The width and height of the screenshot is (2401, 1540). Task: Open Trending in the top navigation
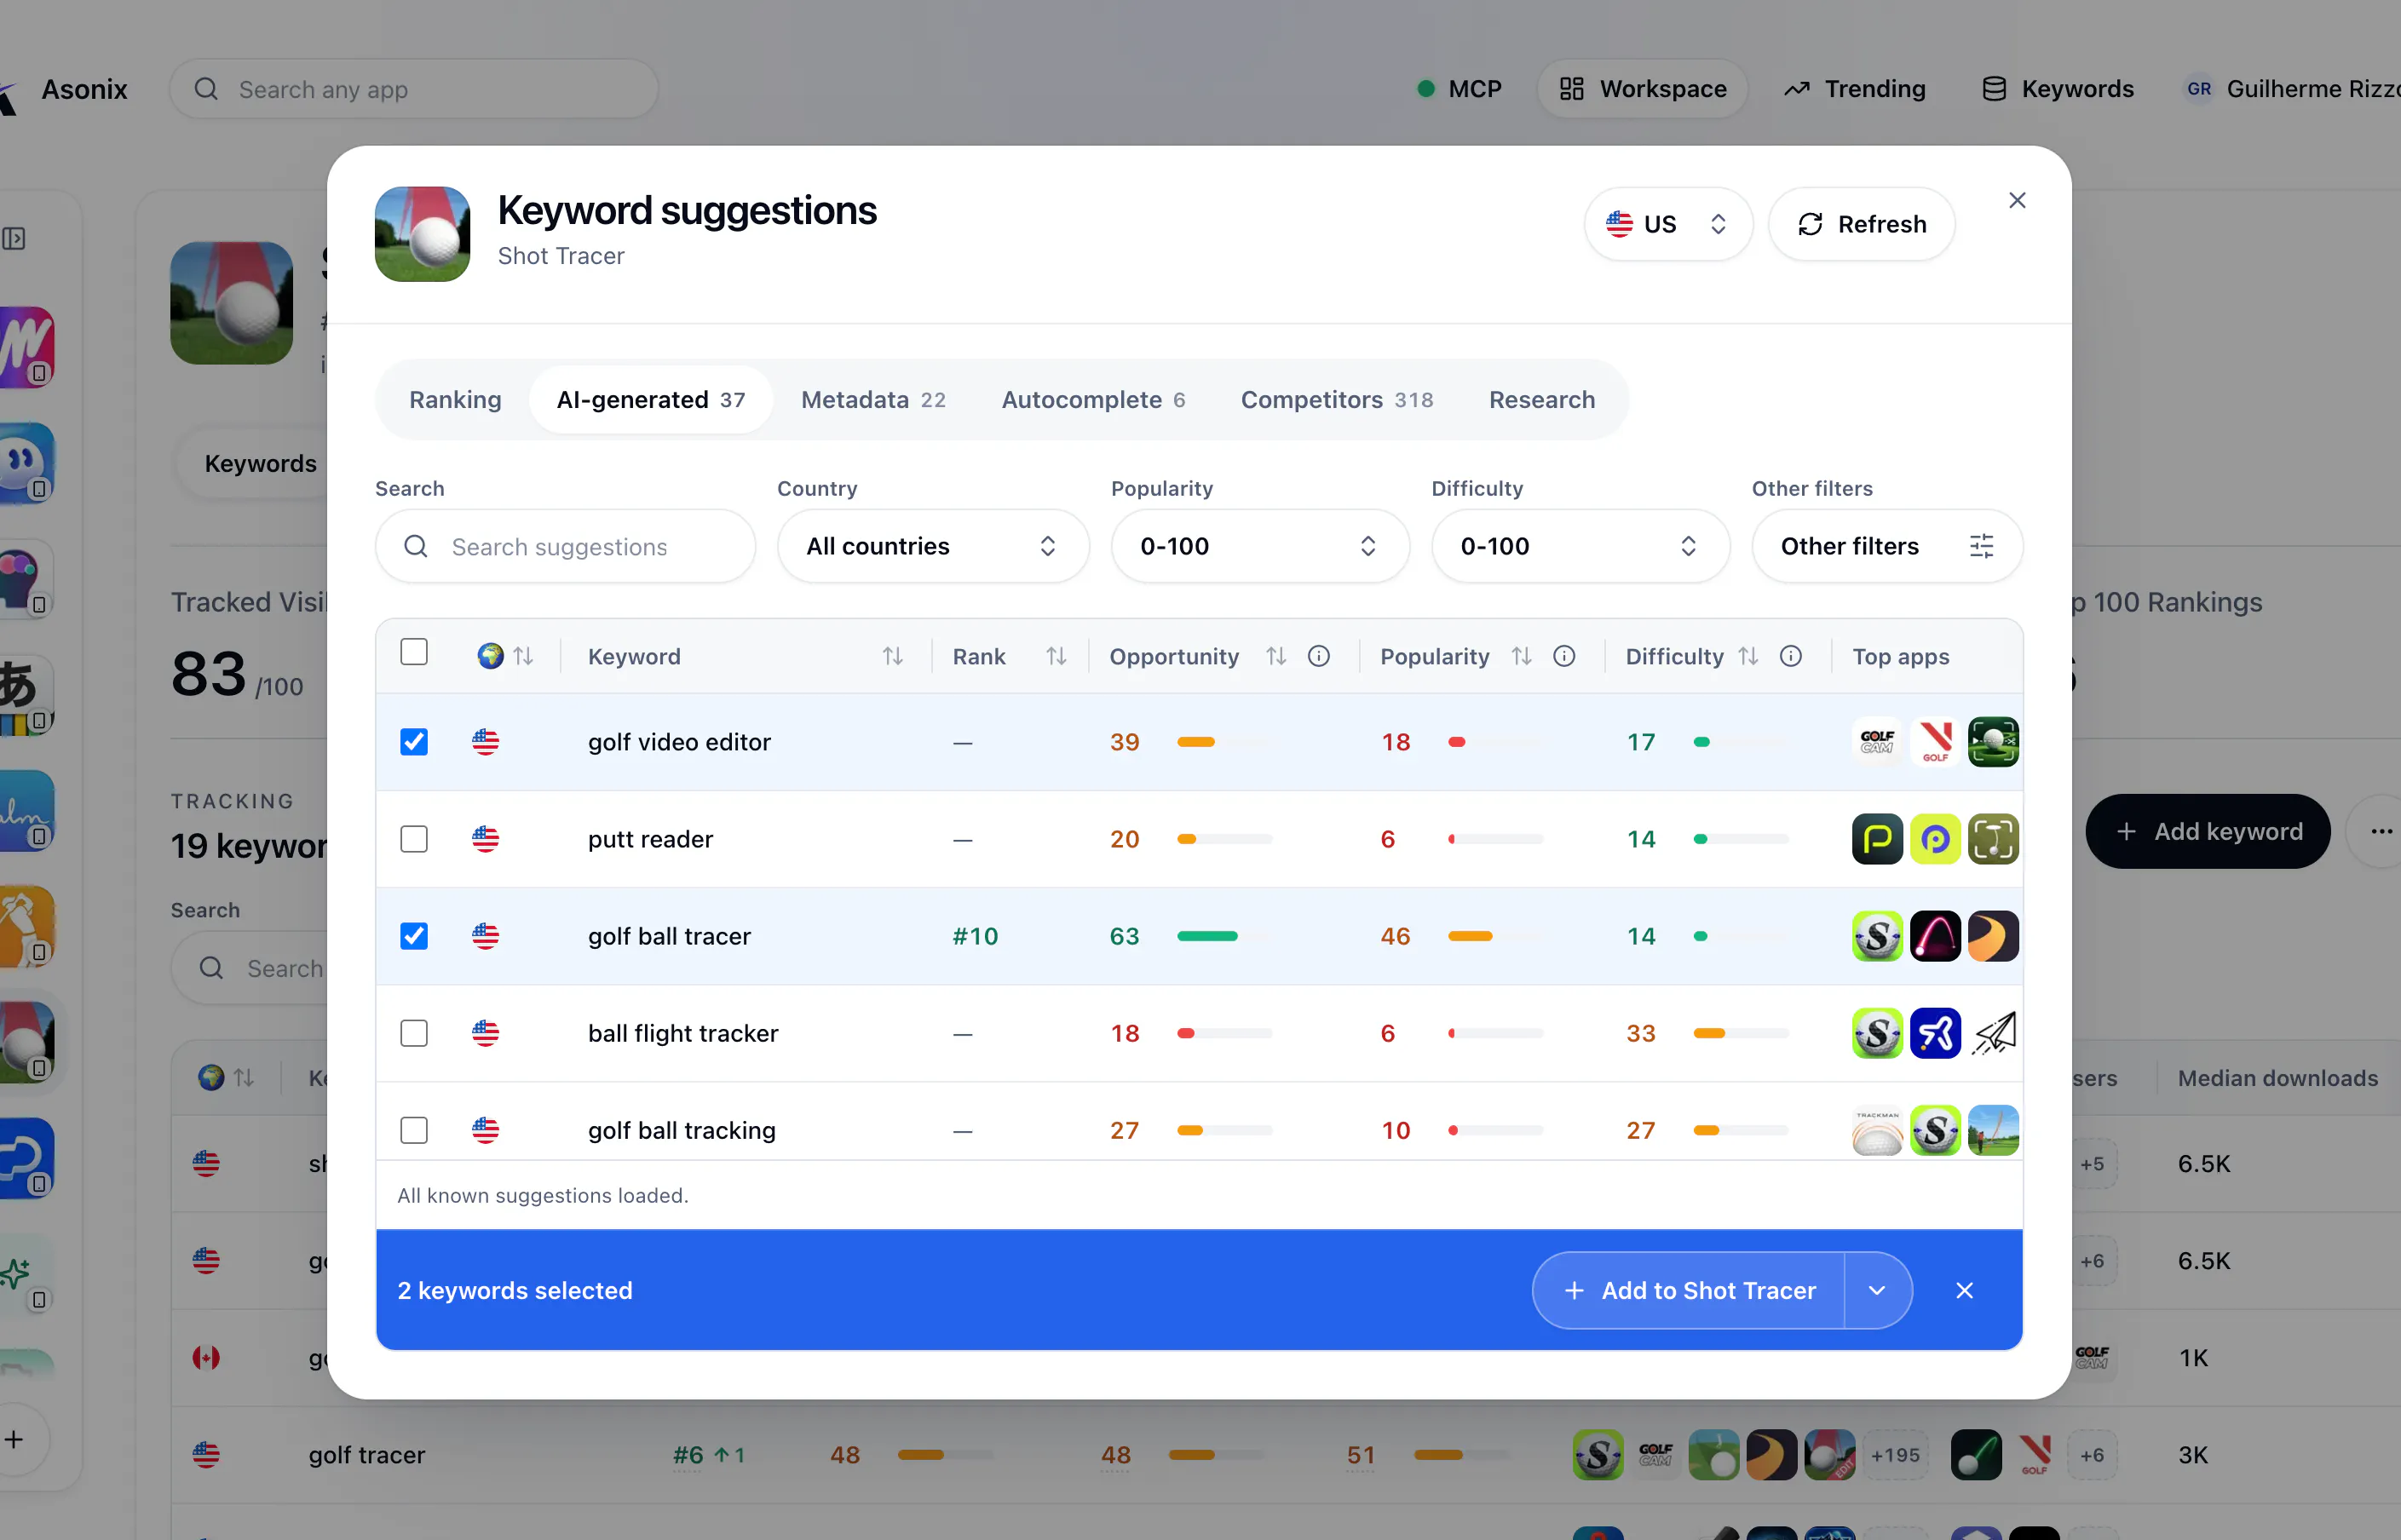[x=1855, y=89]
